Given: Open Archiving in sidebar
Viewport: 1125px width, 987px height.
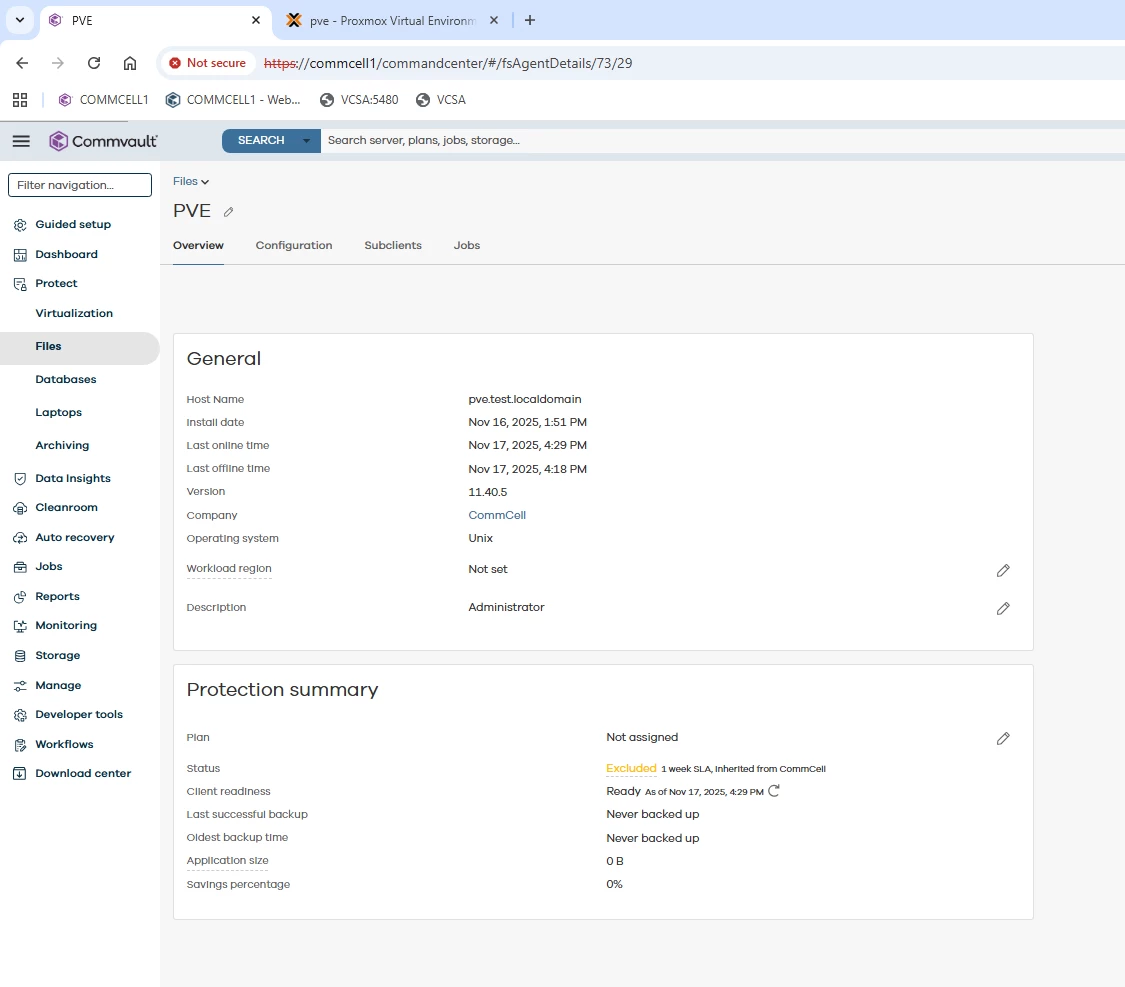Looking at the screenshot, I should click(x=62, y=445).
